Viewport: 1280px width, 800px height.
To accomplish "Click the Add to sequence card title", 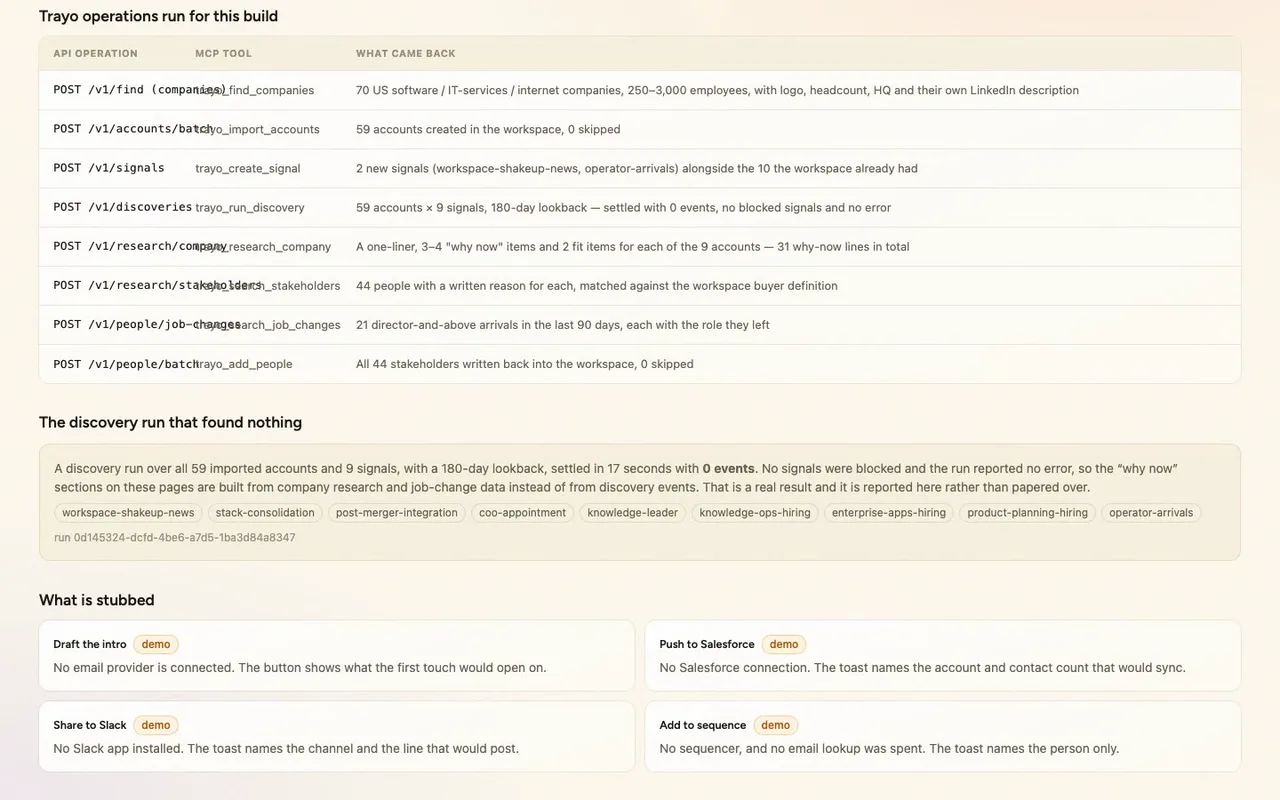I will [x=703, y=726].
